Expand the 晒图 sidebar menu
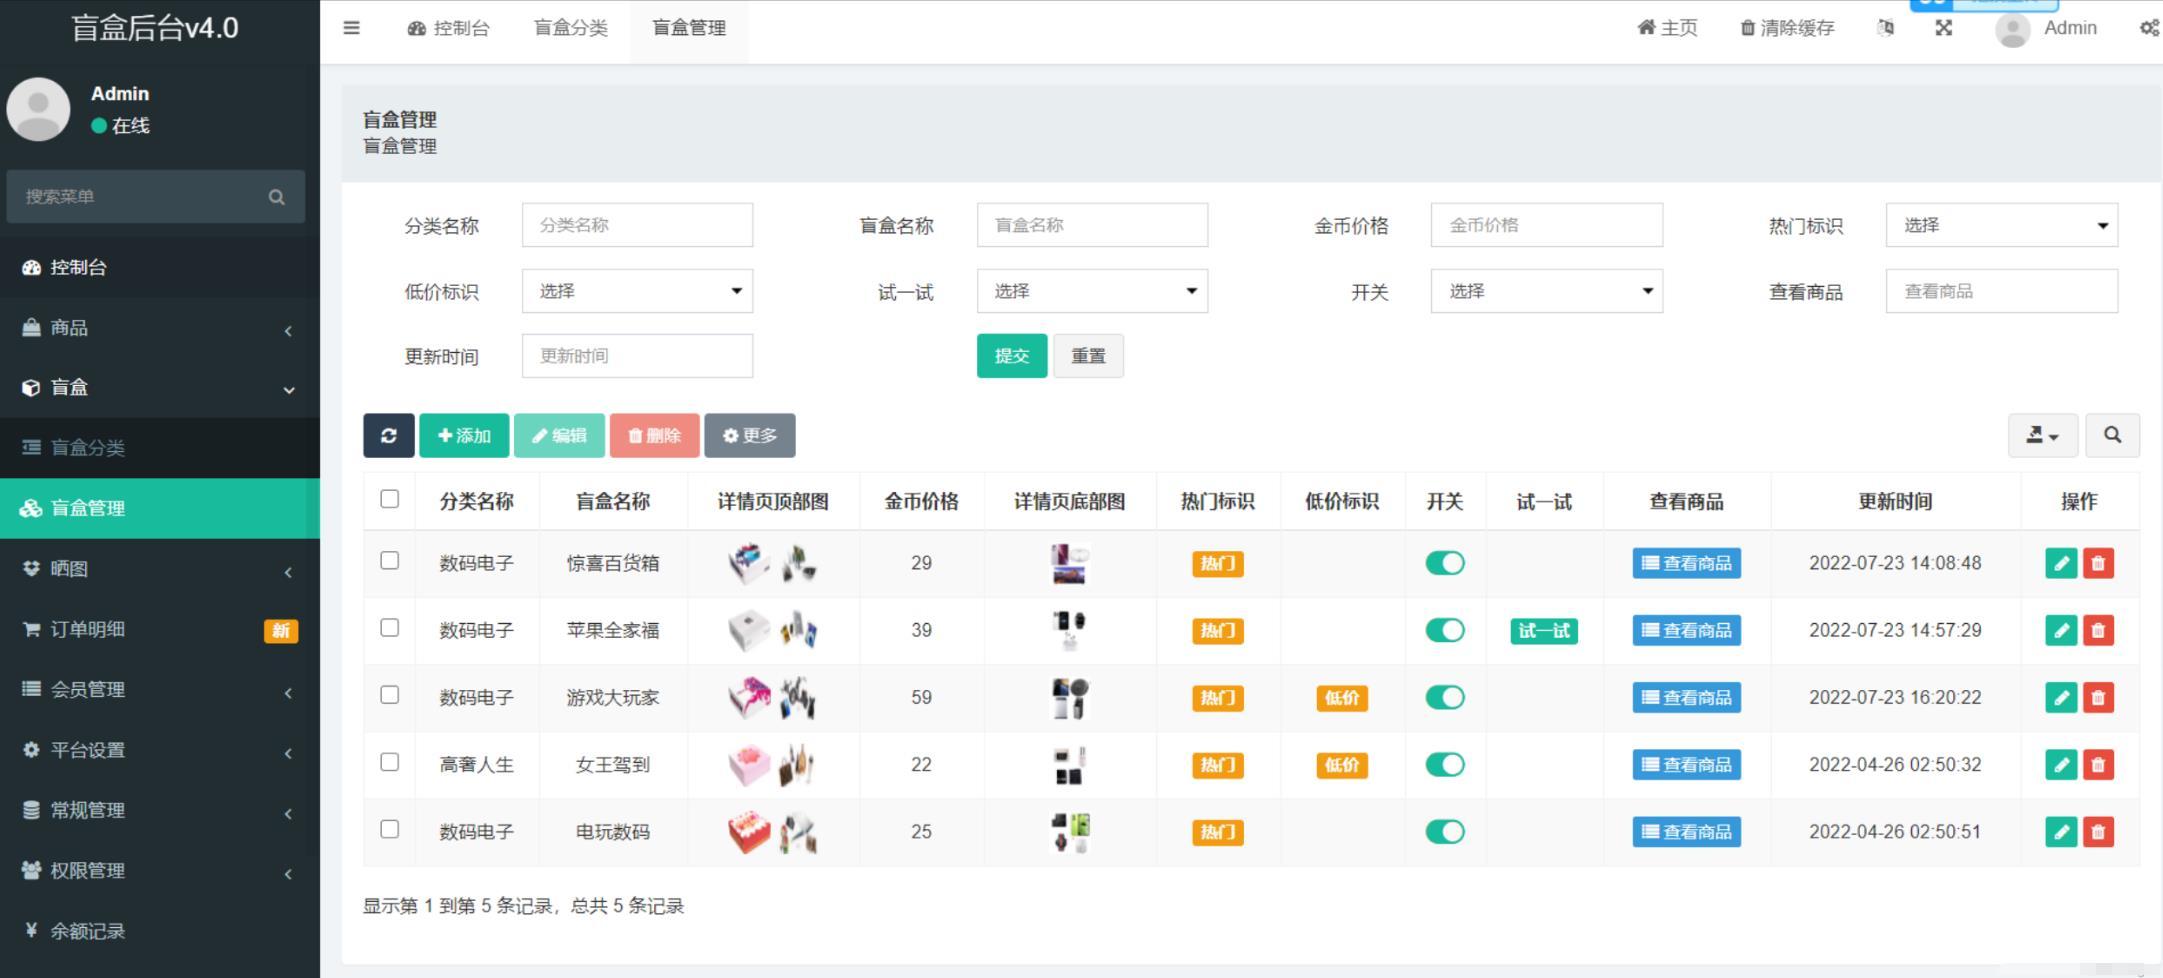Image resolution: width=2163 pixels, height=978 pixels. (x=160, y=569)
